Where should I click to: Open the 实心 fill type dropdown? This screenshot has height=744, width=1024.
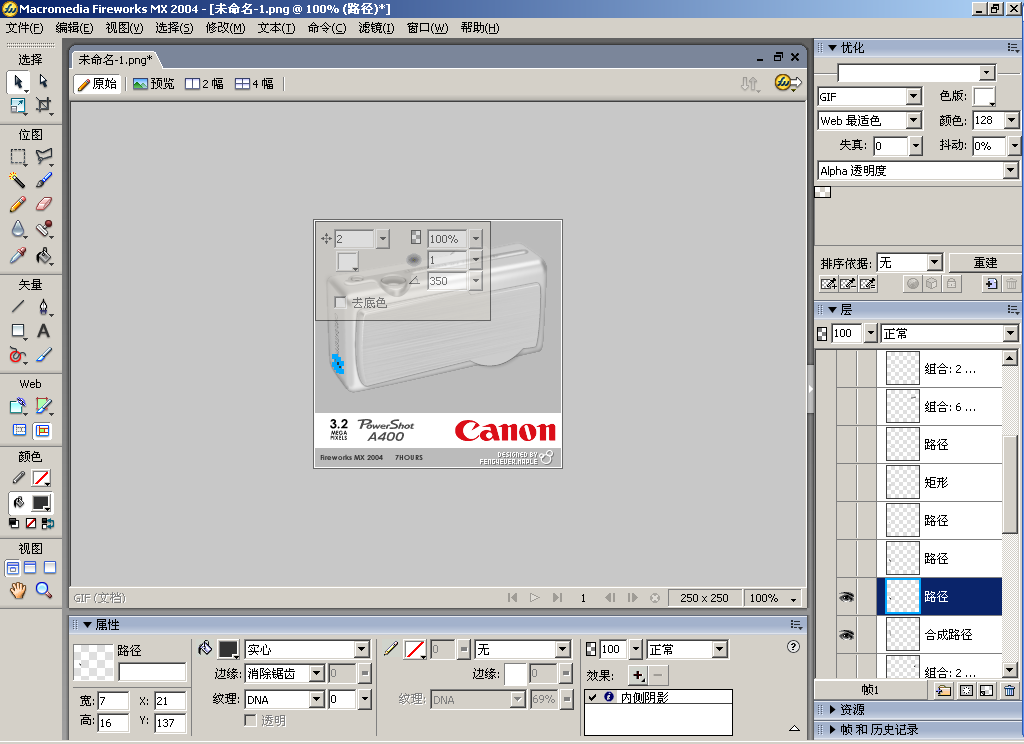362,649
